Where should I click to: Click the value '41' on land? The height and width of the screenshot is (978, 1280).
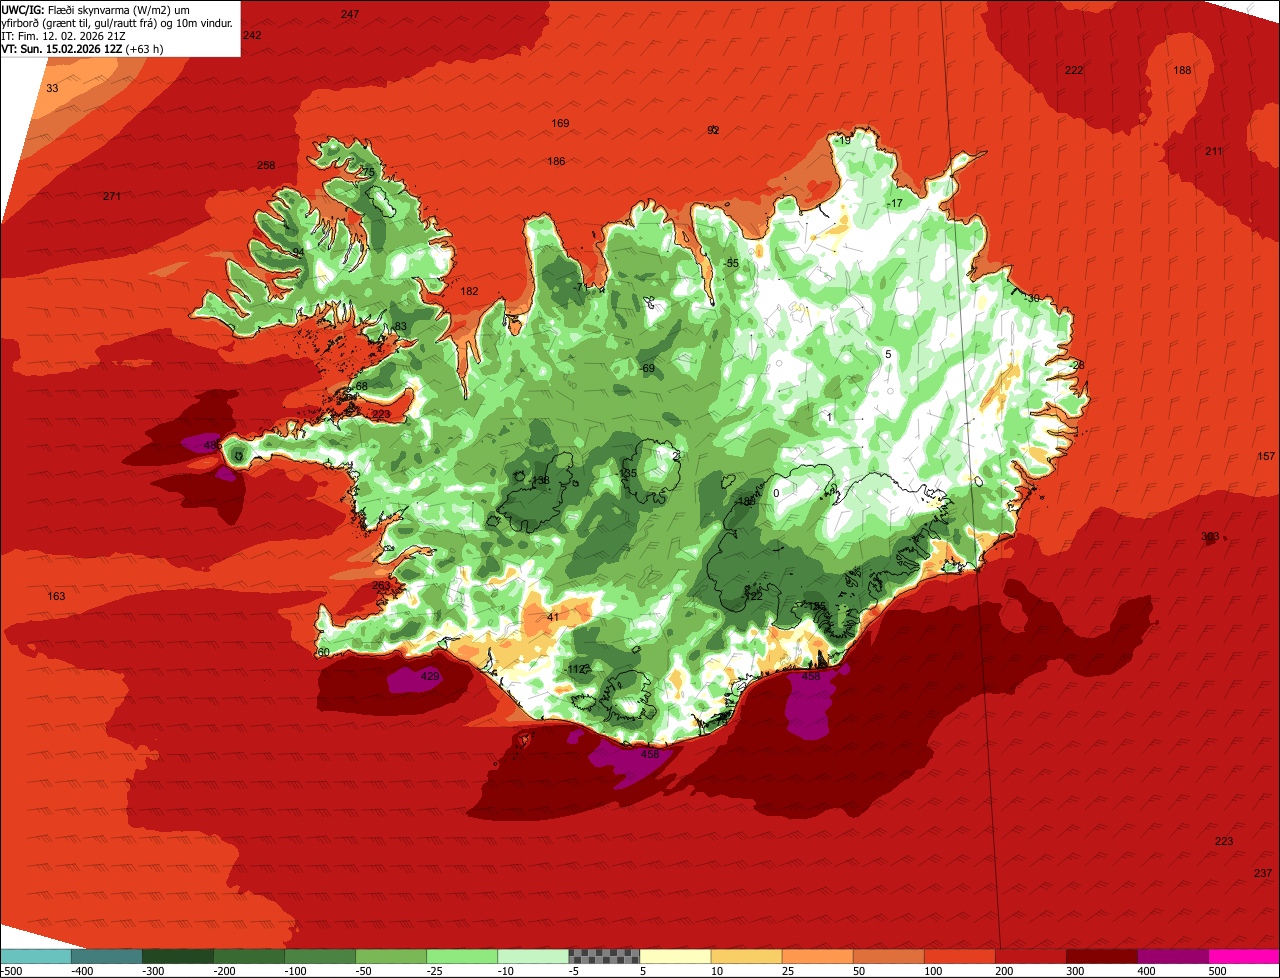[x=553, y=617]
